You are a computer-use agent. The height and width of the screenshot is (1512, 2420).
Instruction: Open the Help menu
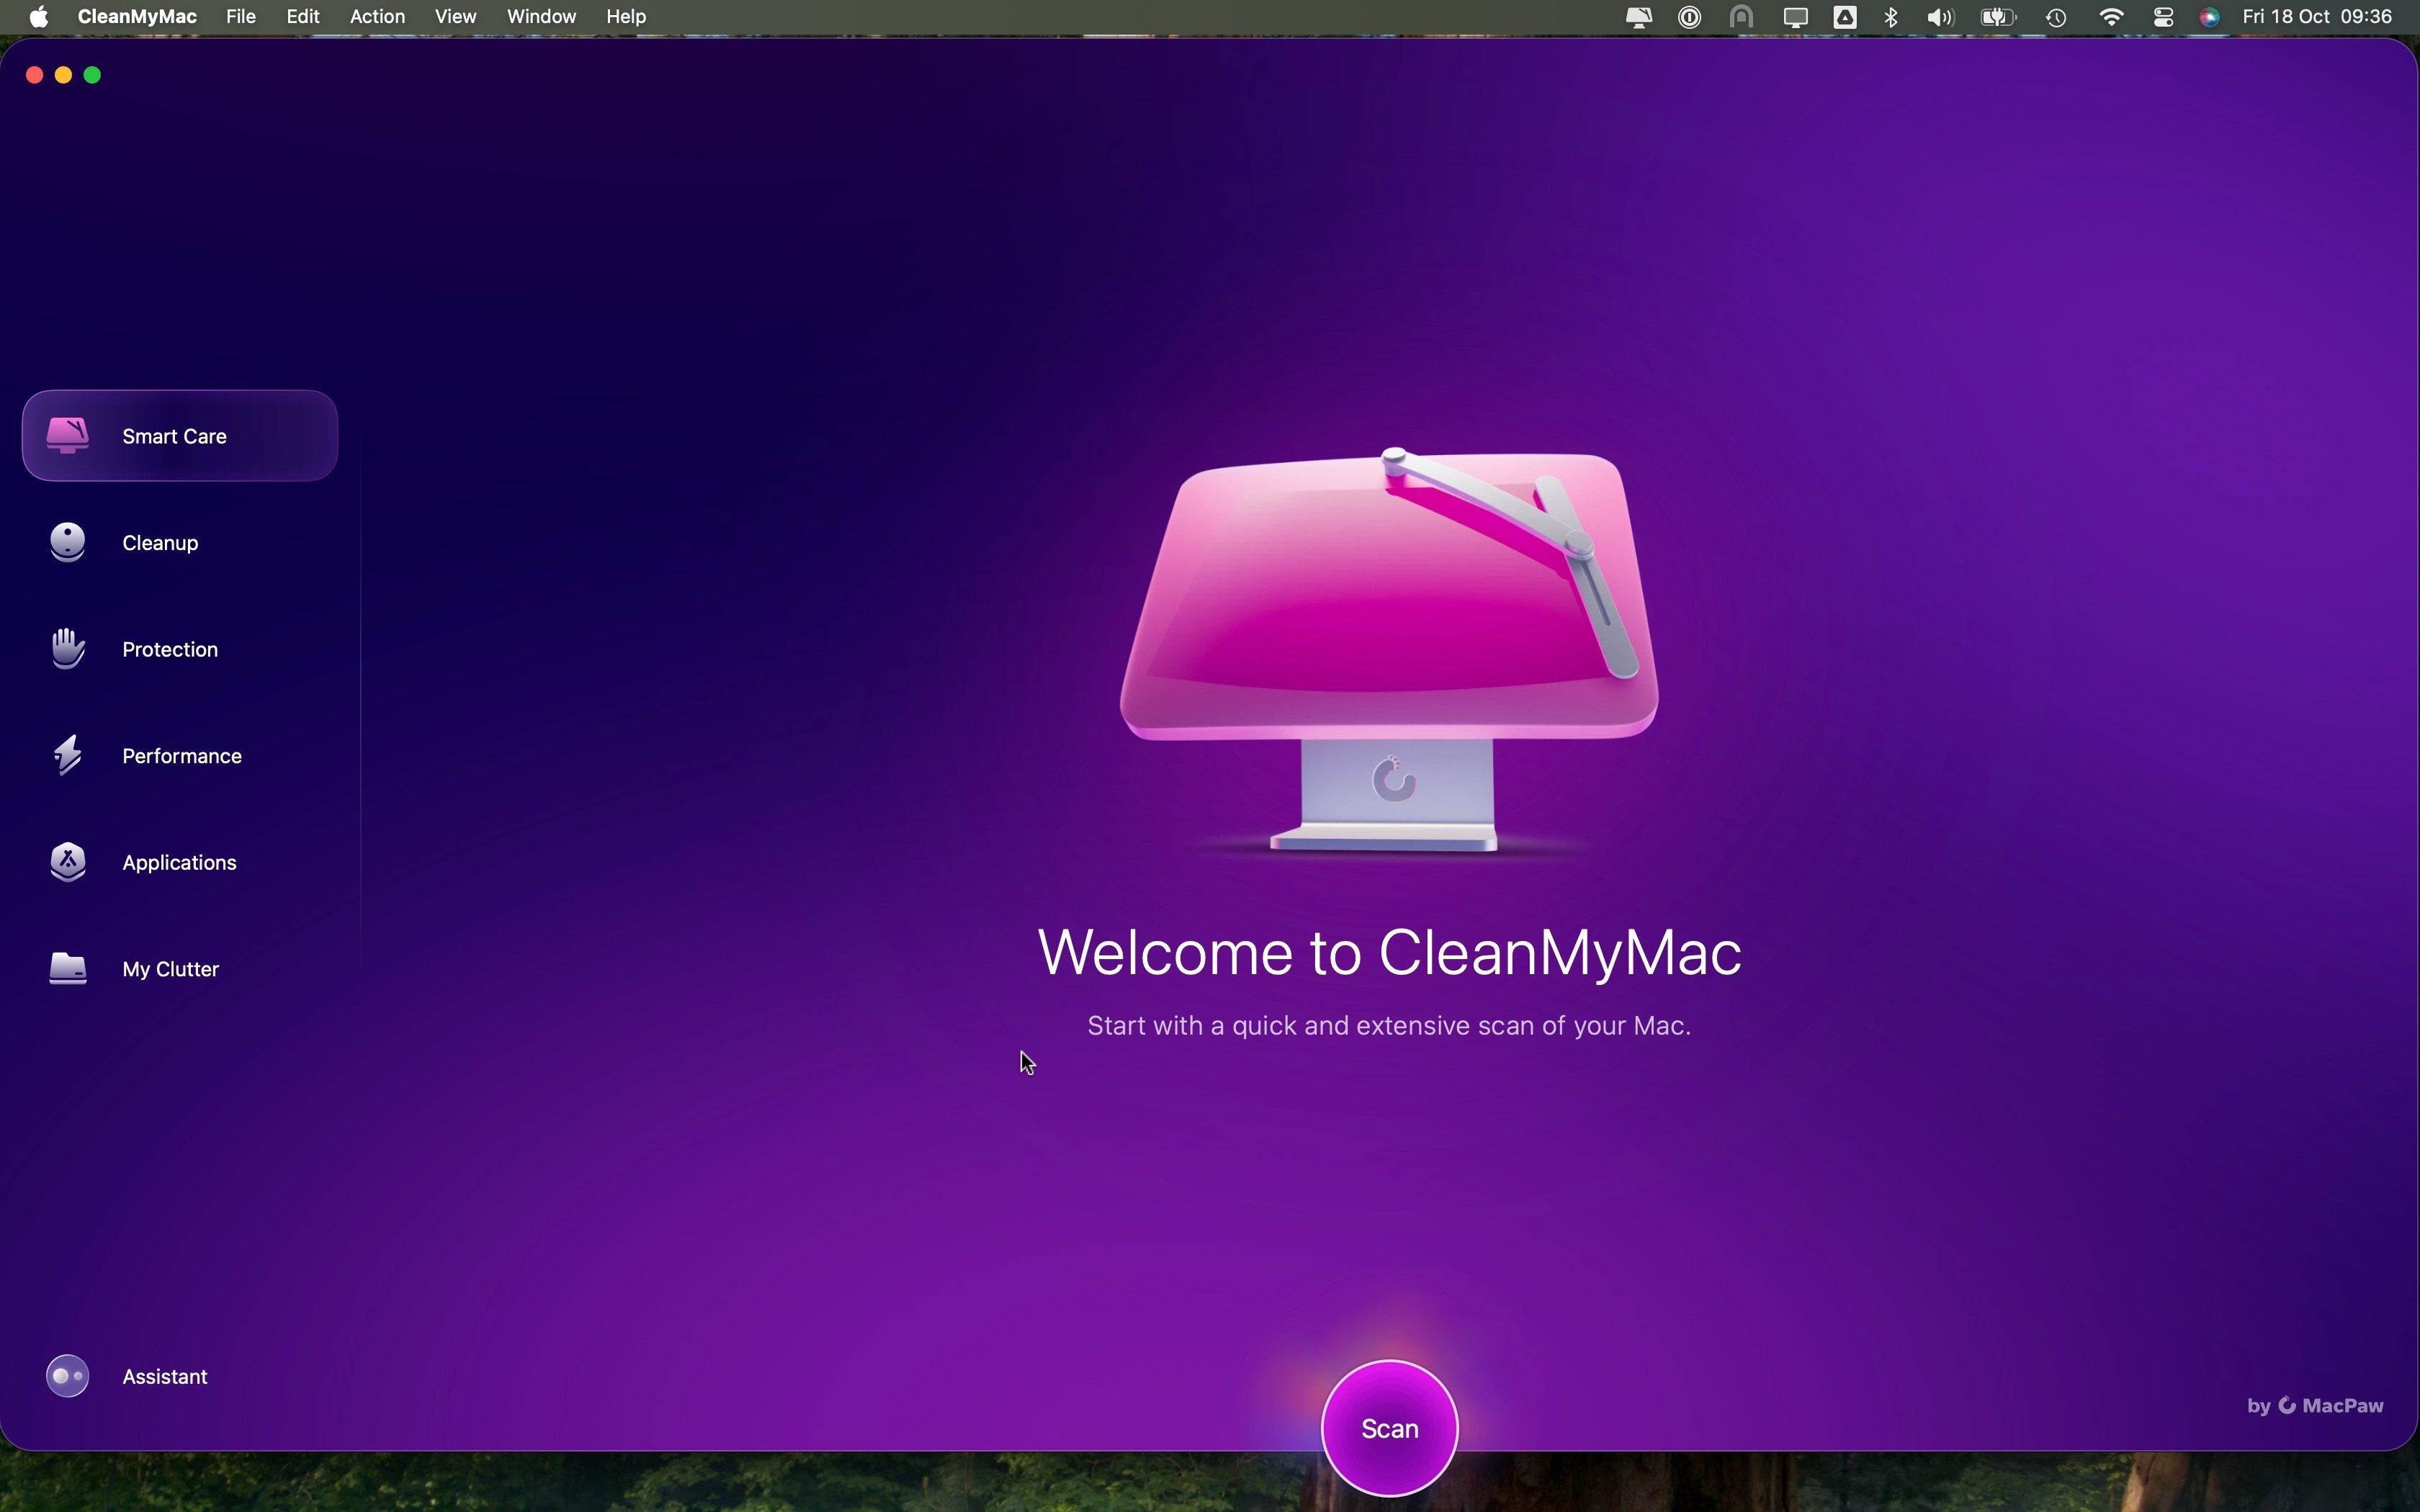[627, 17]
